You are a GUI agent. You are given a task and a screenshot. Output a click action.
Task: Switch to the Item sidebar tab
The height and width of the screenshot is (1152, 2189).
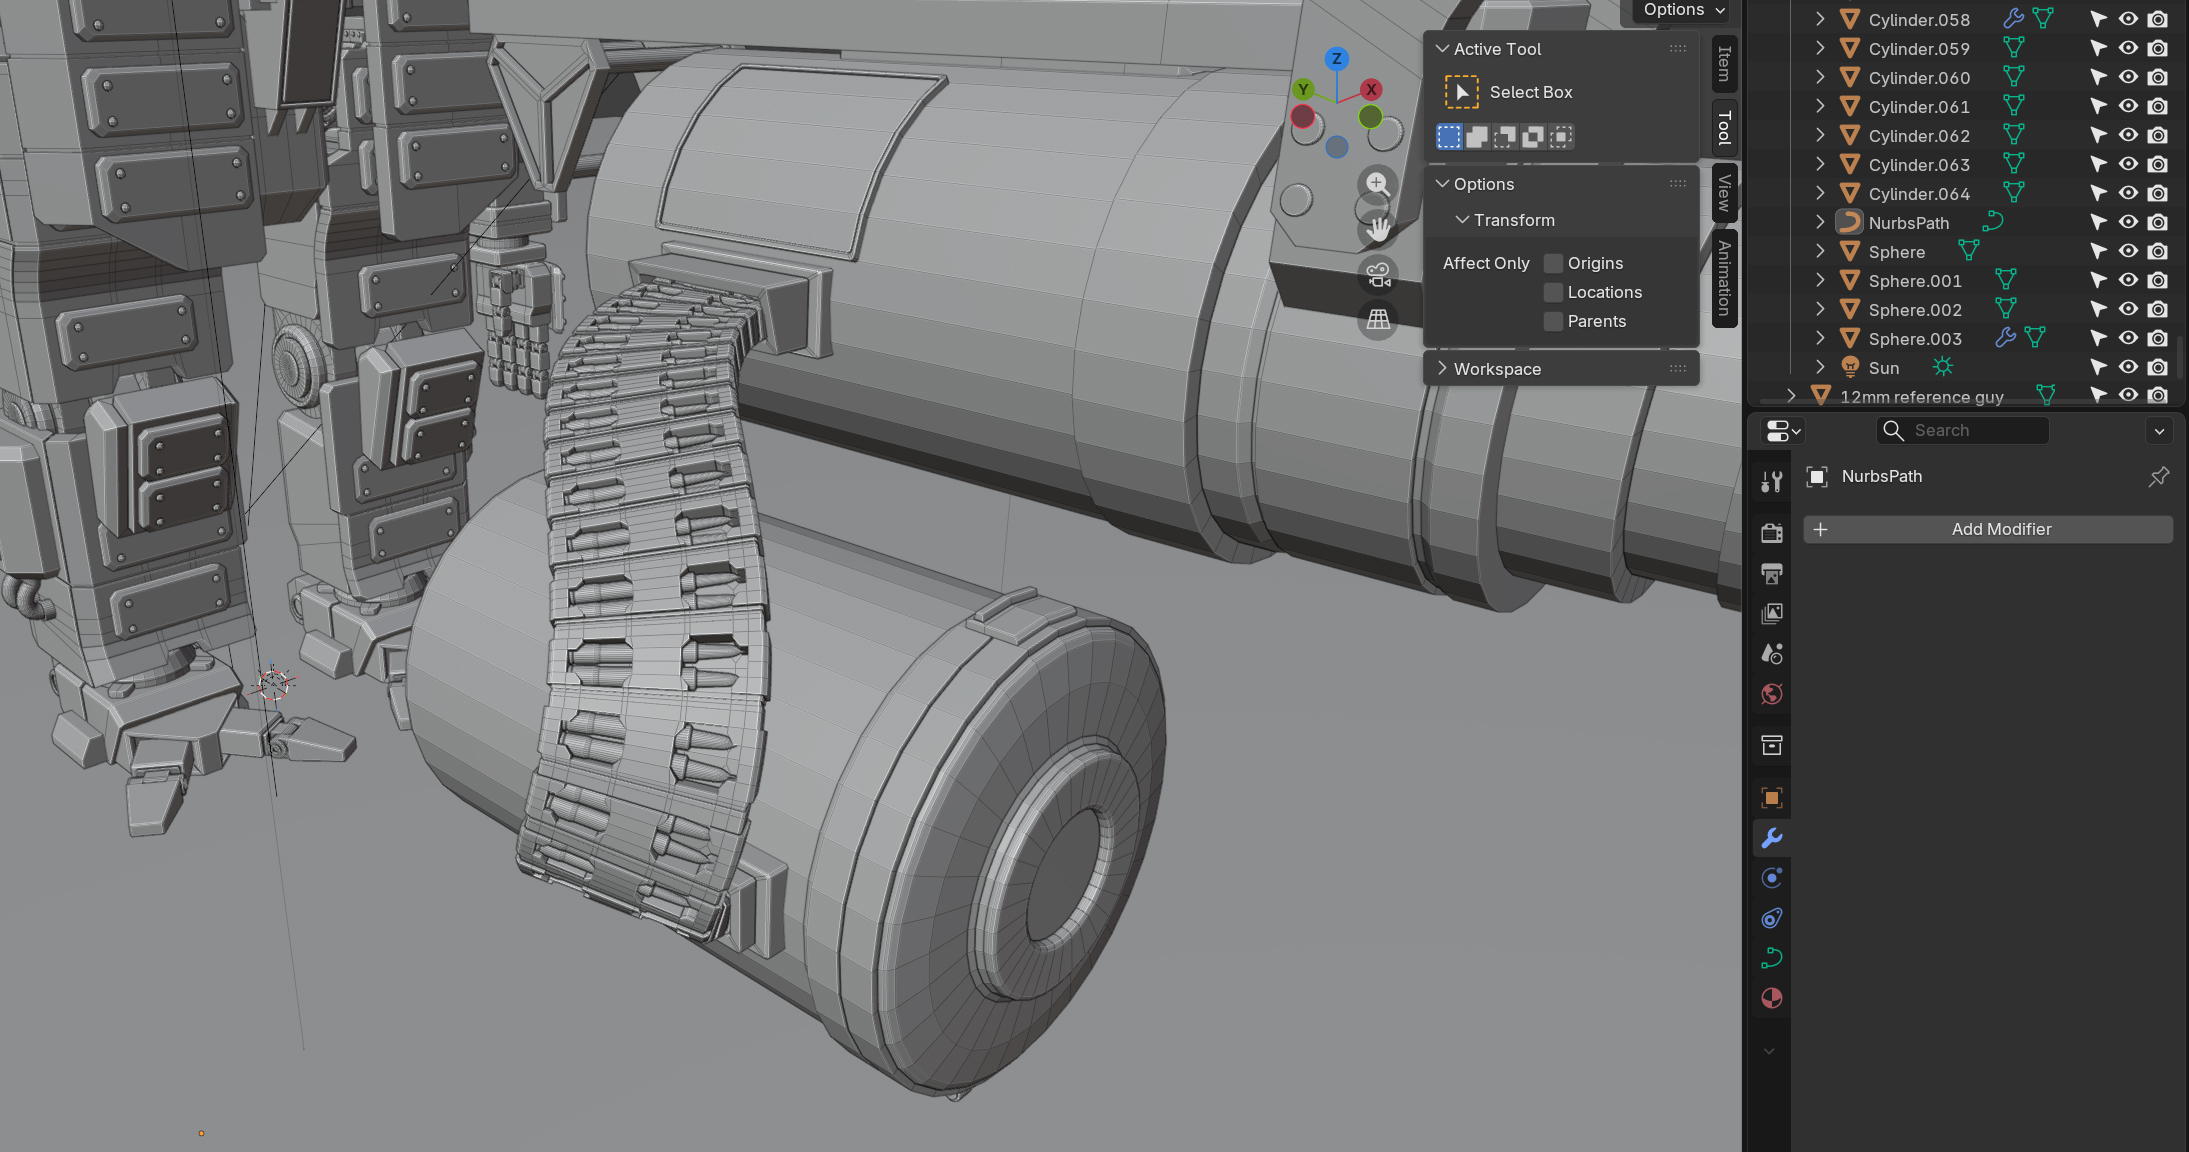click(x=1724, y=64)
